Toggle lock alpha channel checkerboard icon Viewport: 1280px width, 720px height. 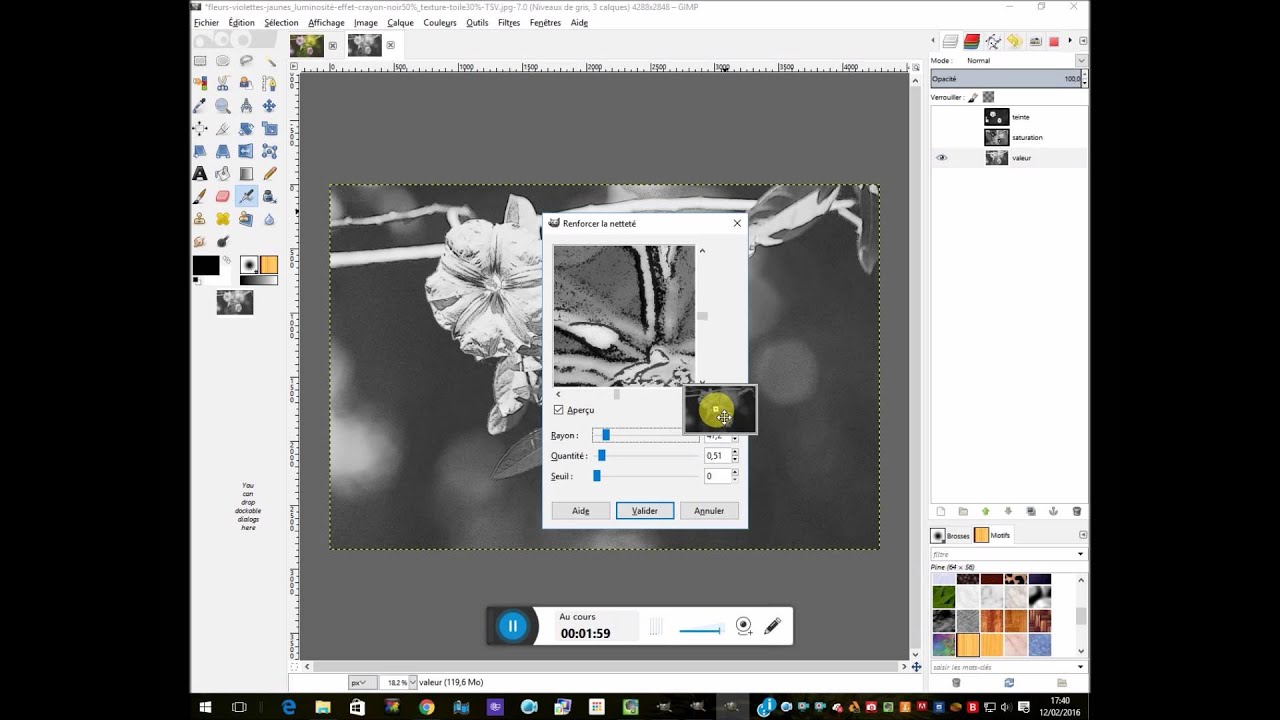(x=988, y=97)
